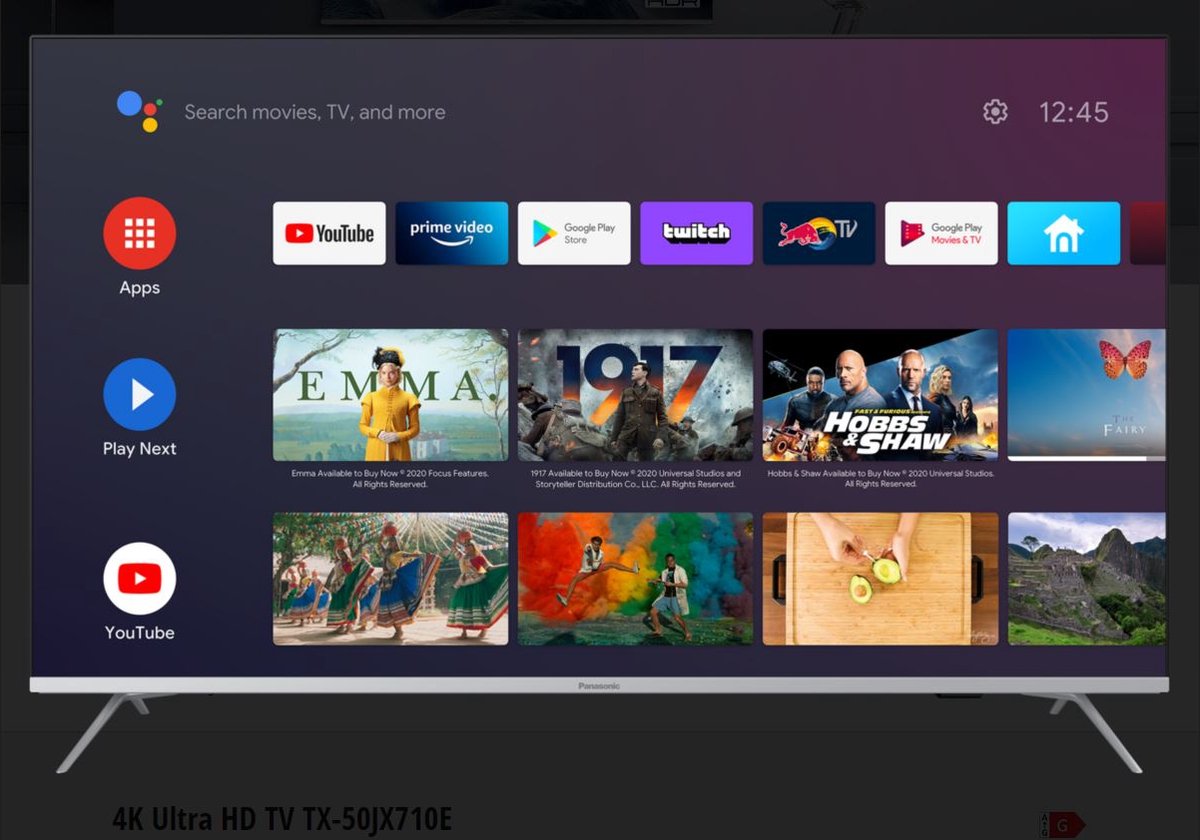The image size is (1200, 840).
Task: Select the blue Play Next icon
Action: pyautogui.click(x=139, y=395)
